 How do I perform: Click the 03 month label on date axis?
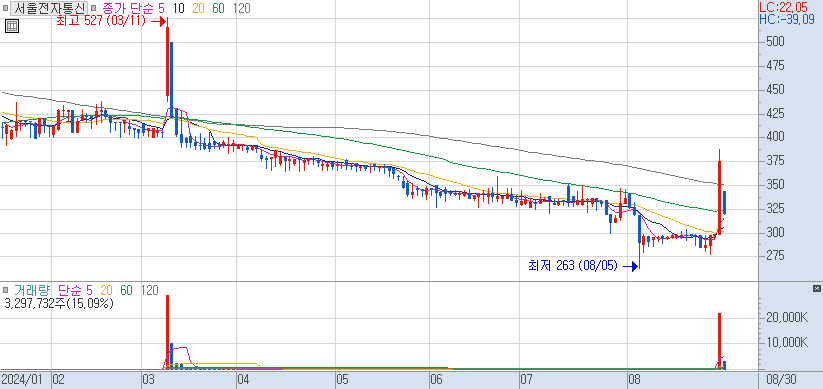pos(149,379)
